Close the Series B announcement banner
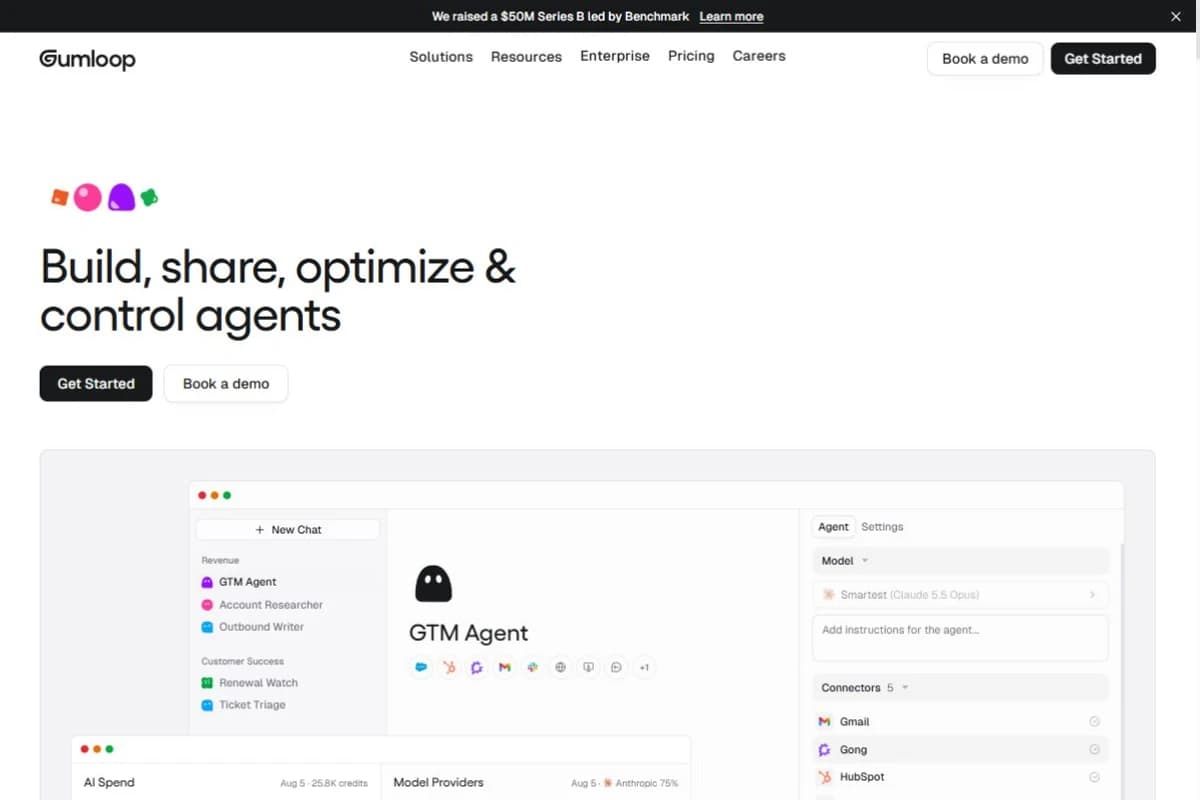Image resolution: width=1200 pixels, height=800 pixels. (1176, 16)
